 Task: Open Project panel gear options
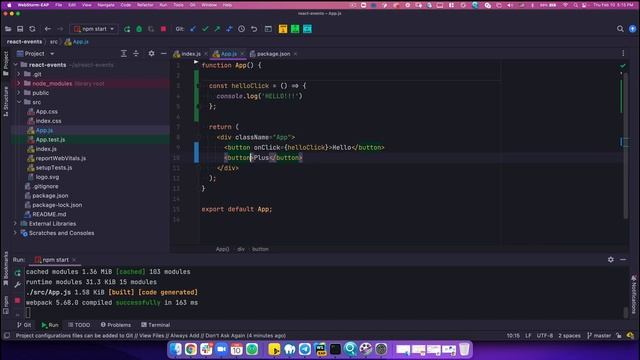pyautogui.click(x=151, y=53)
